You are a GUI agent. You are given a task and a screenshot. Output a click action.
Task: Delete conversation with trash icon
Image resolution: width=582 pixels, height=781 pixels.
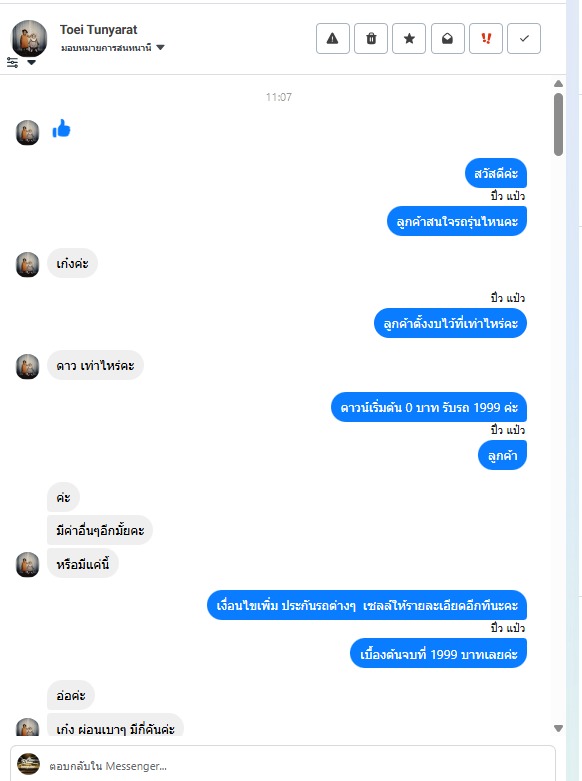tap(371, 38)
